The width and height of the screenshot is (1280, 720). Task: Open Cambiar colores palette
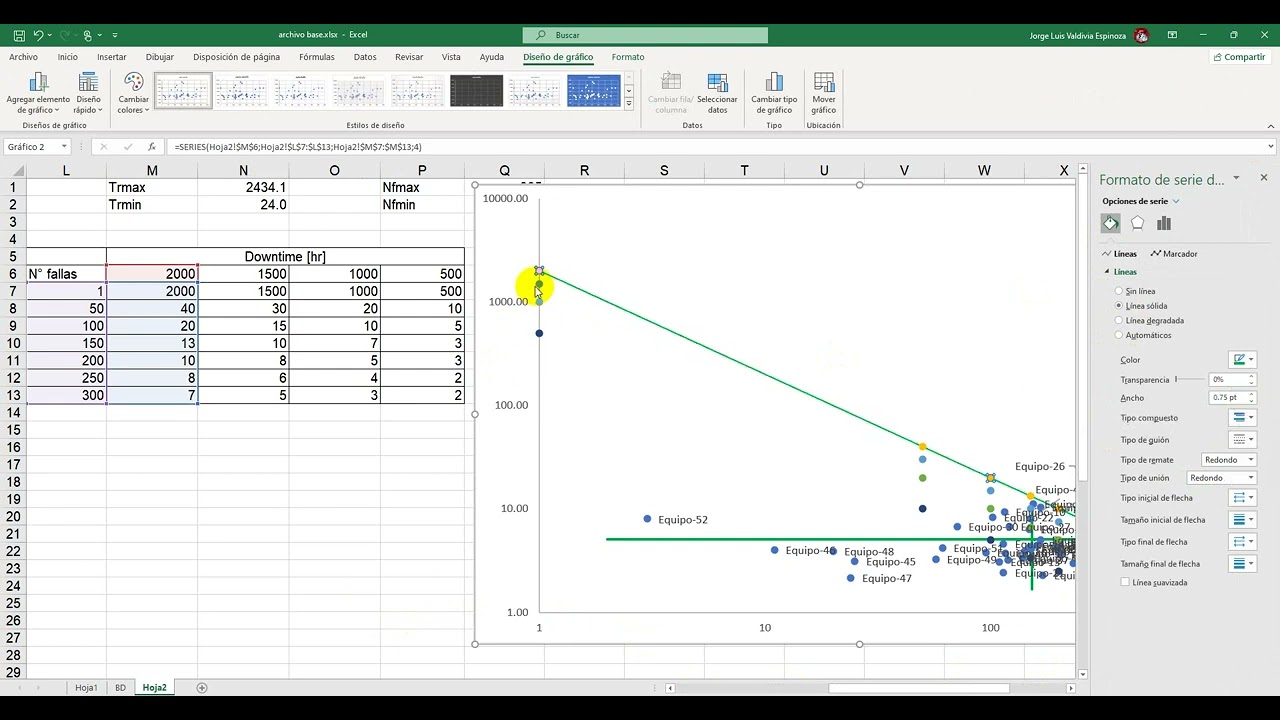[x=133, y=93]
